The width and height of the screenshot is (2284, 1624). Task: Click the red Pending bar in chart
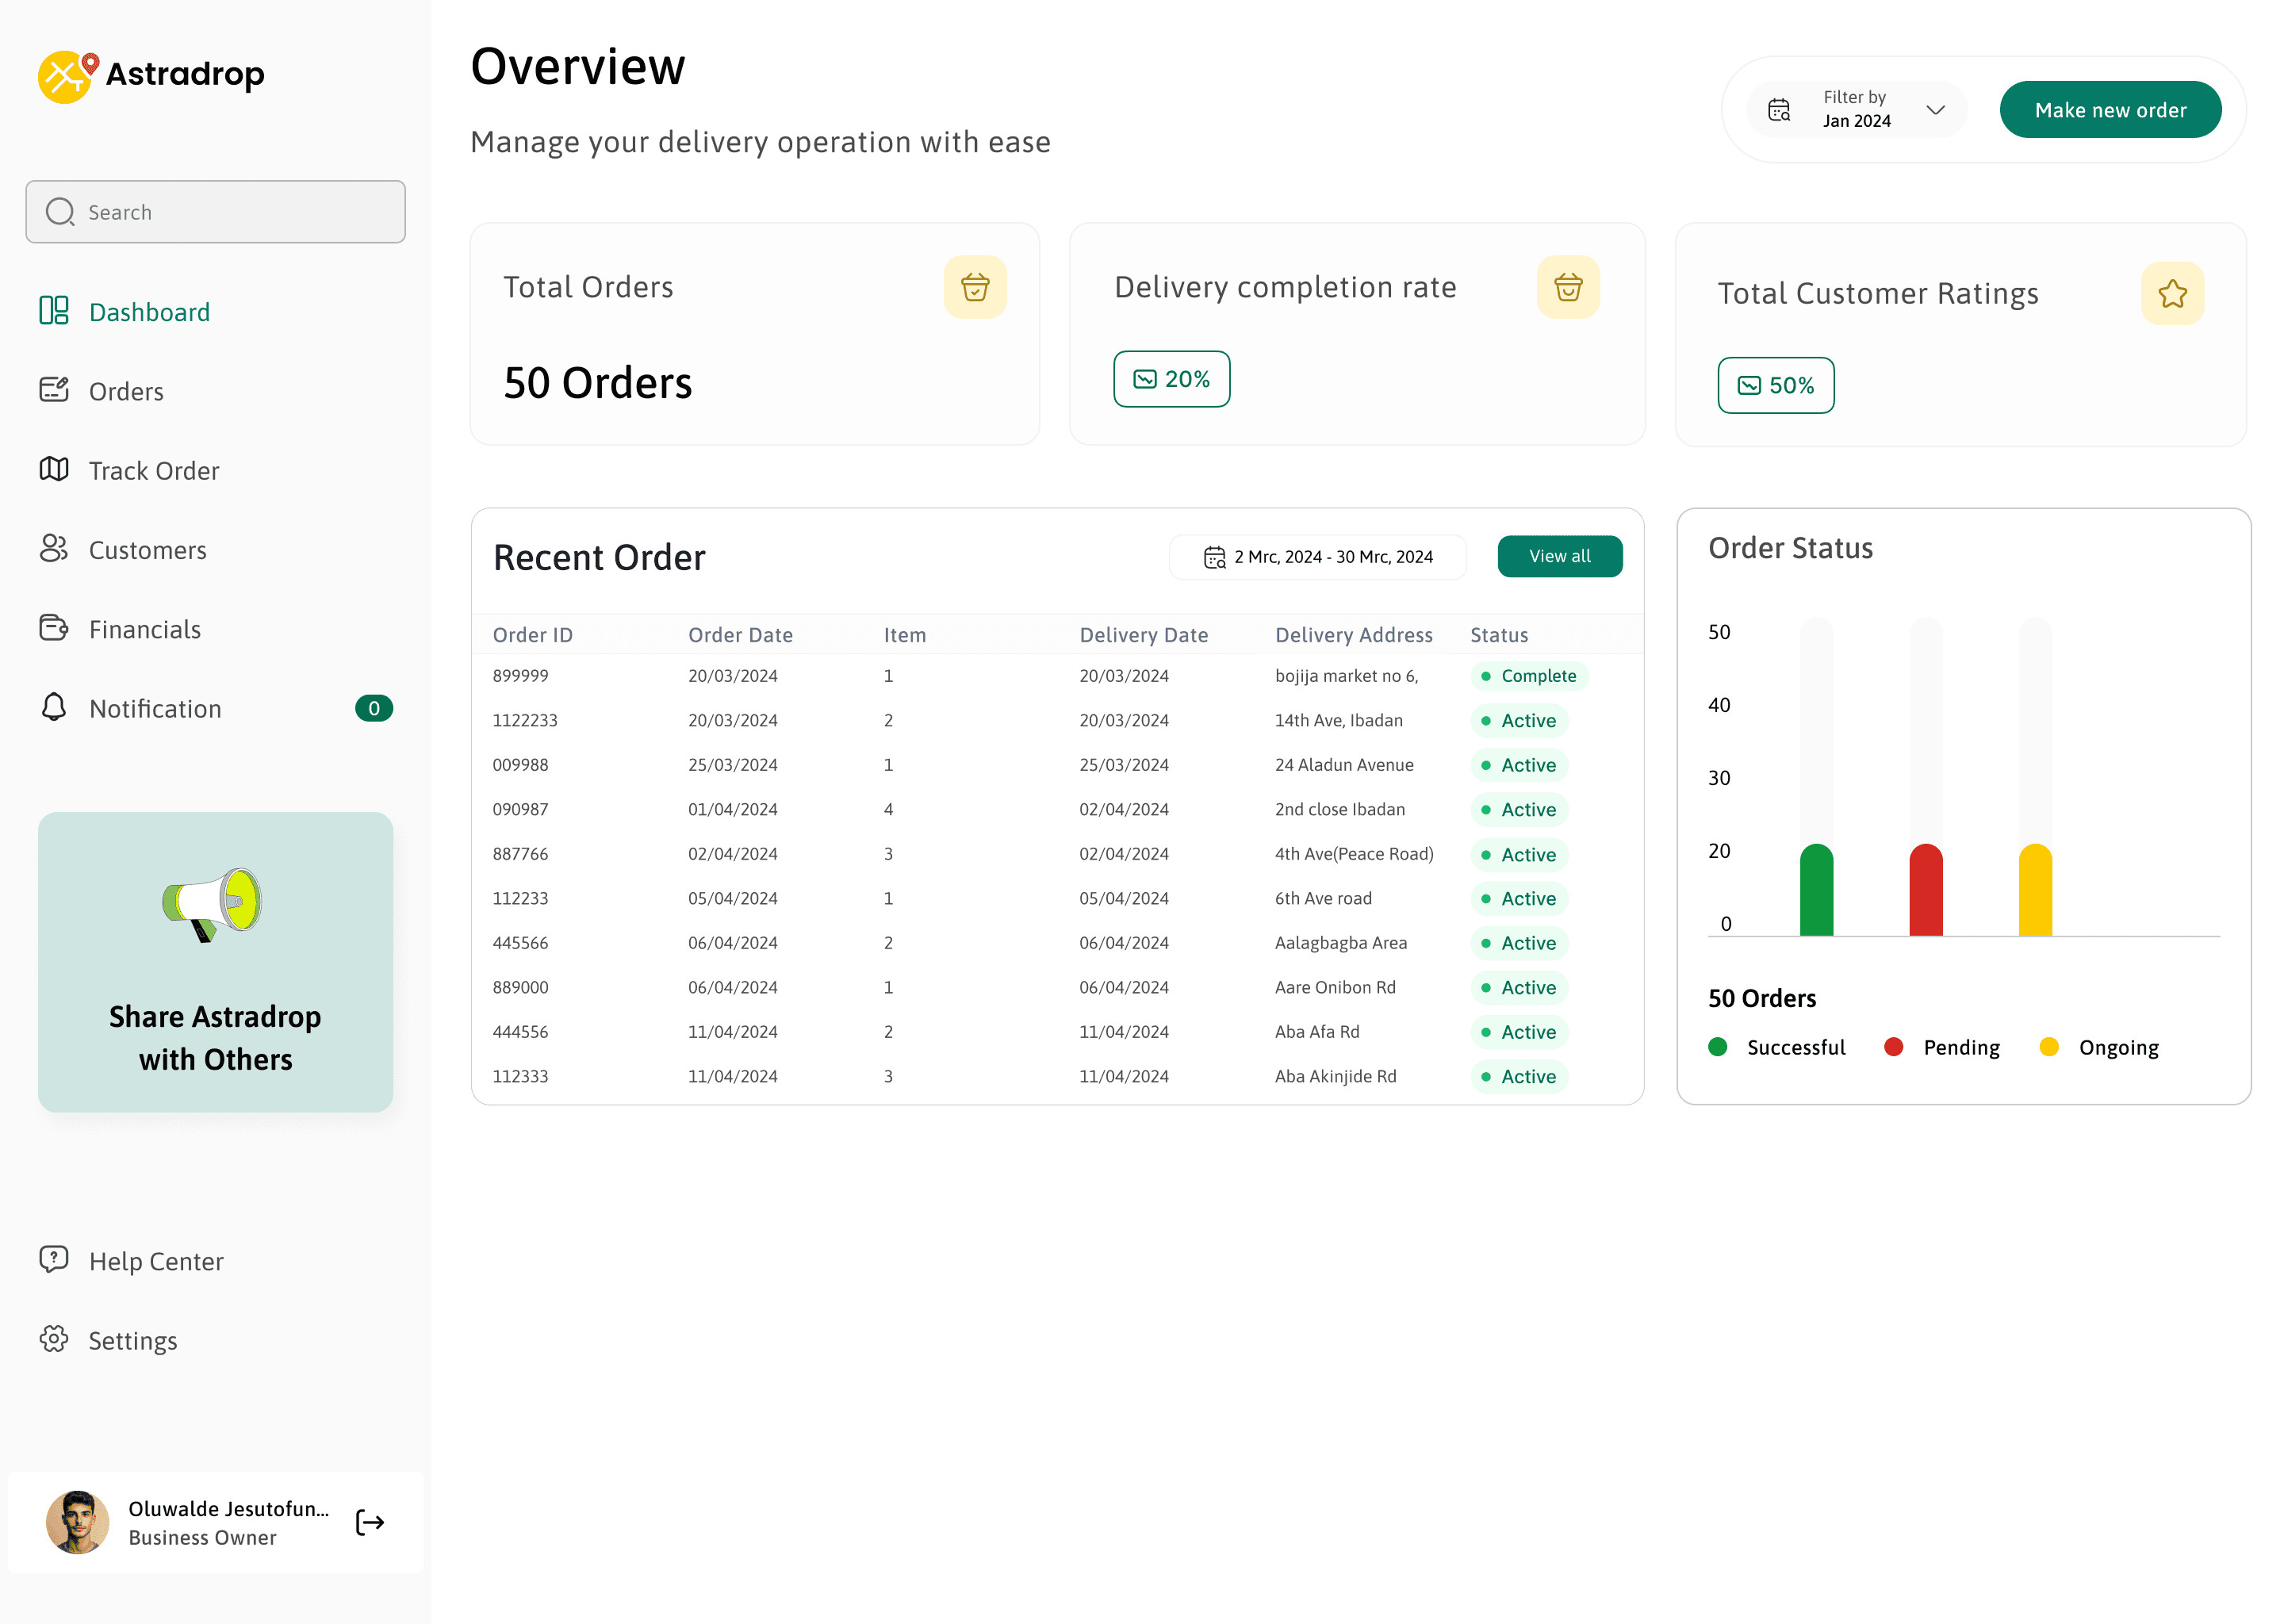click(x=1925, y=890)
